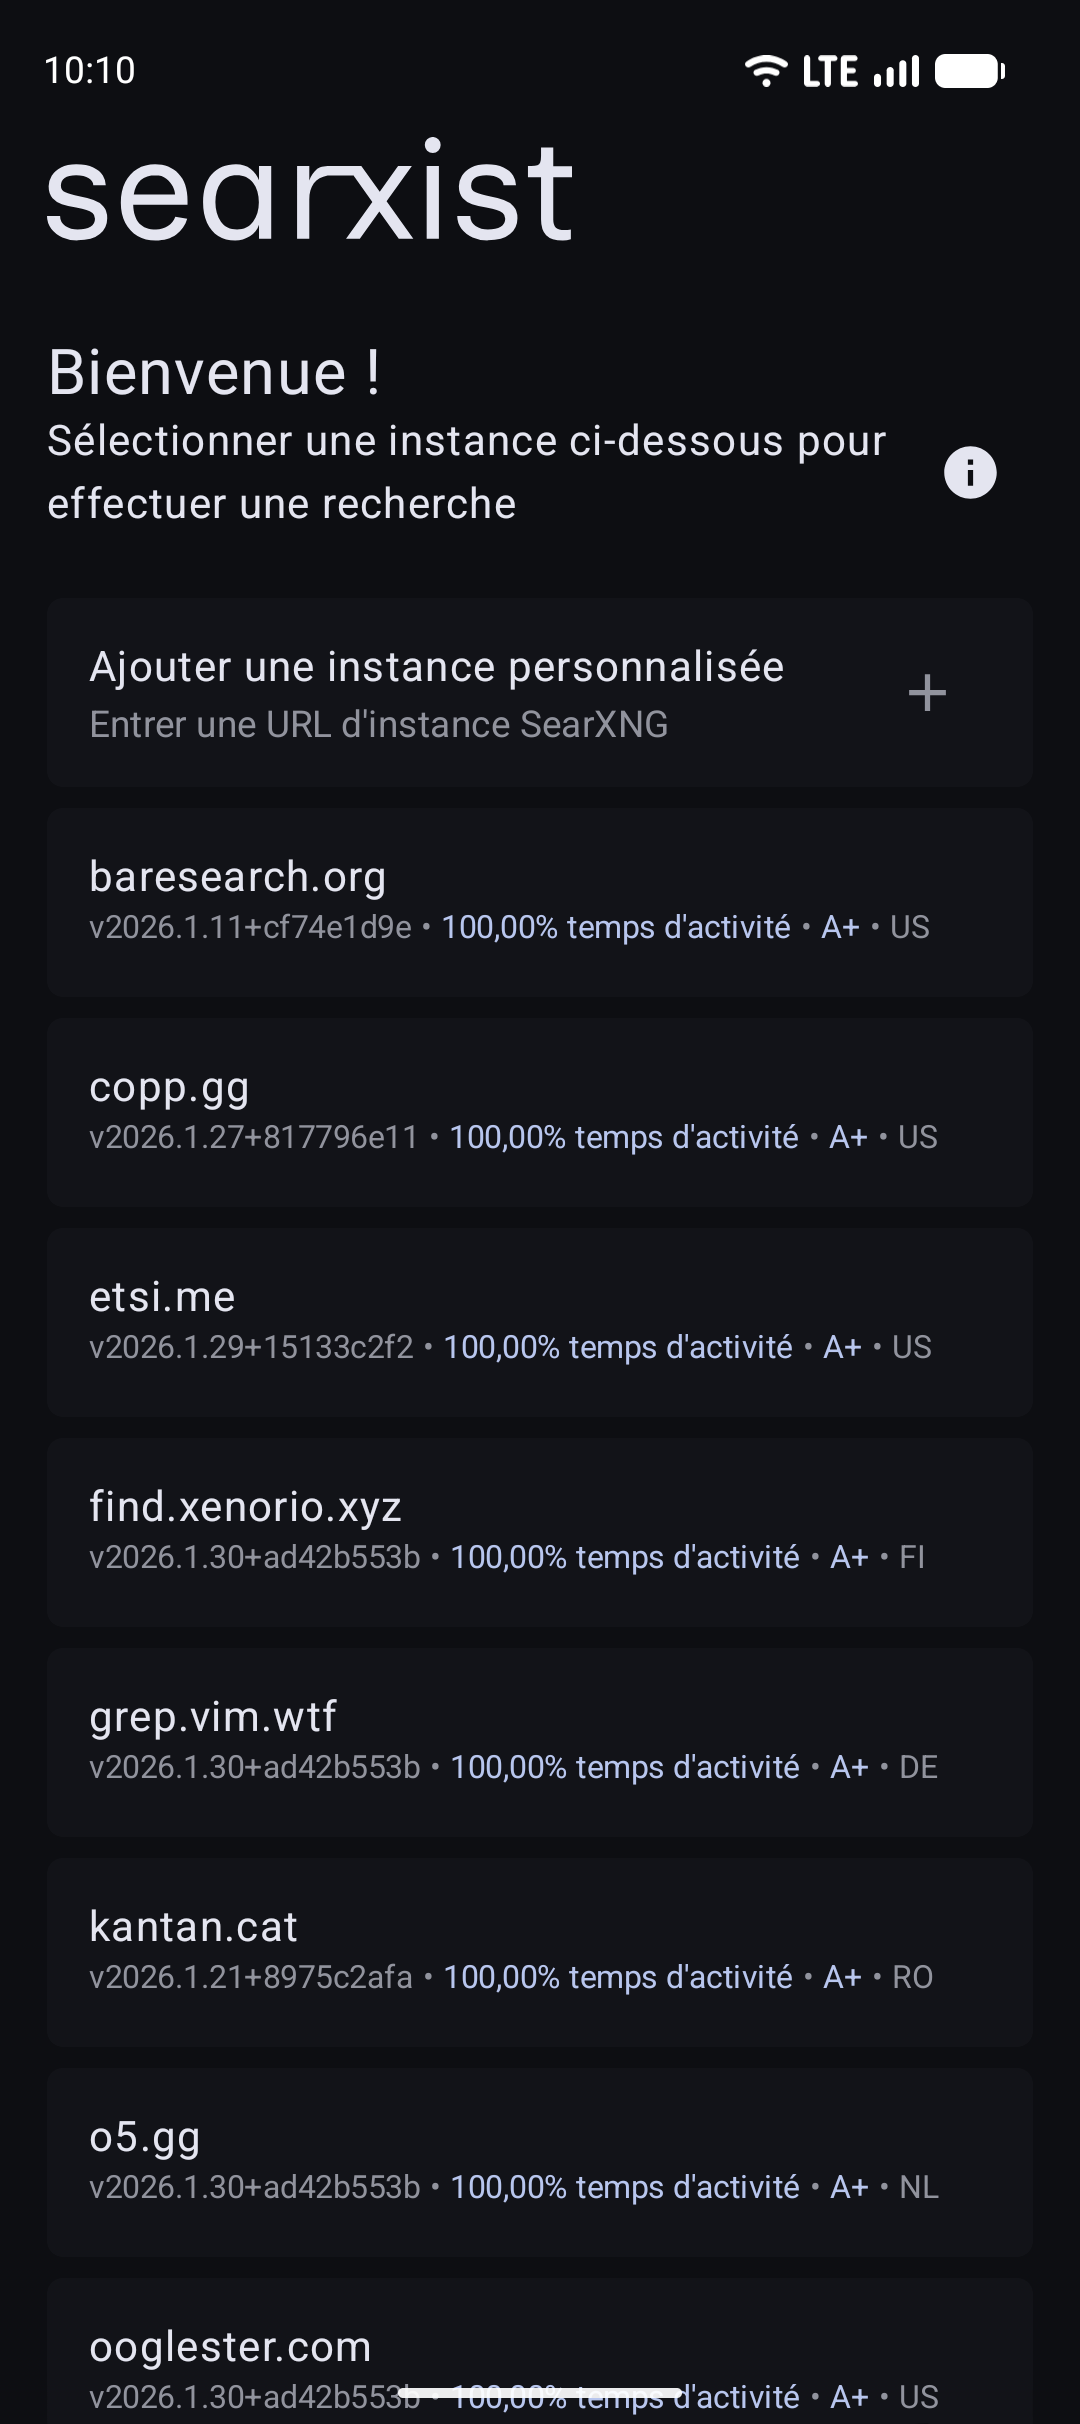This screenshot has width=1080, height=2424.
Task: Tap the plus icon to add instance
Action: point(927,693)
